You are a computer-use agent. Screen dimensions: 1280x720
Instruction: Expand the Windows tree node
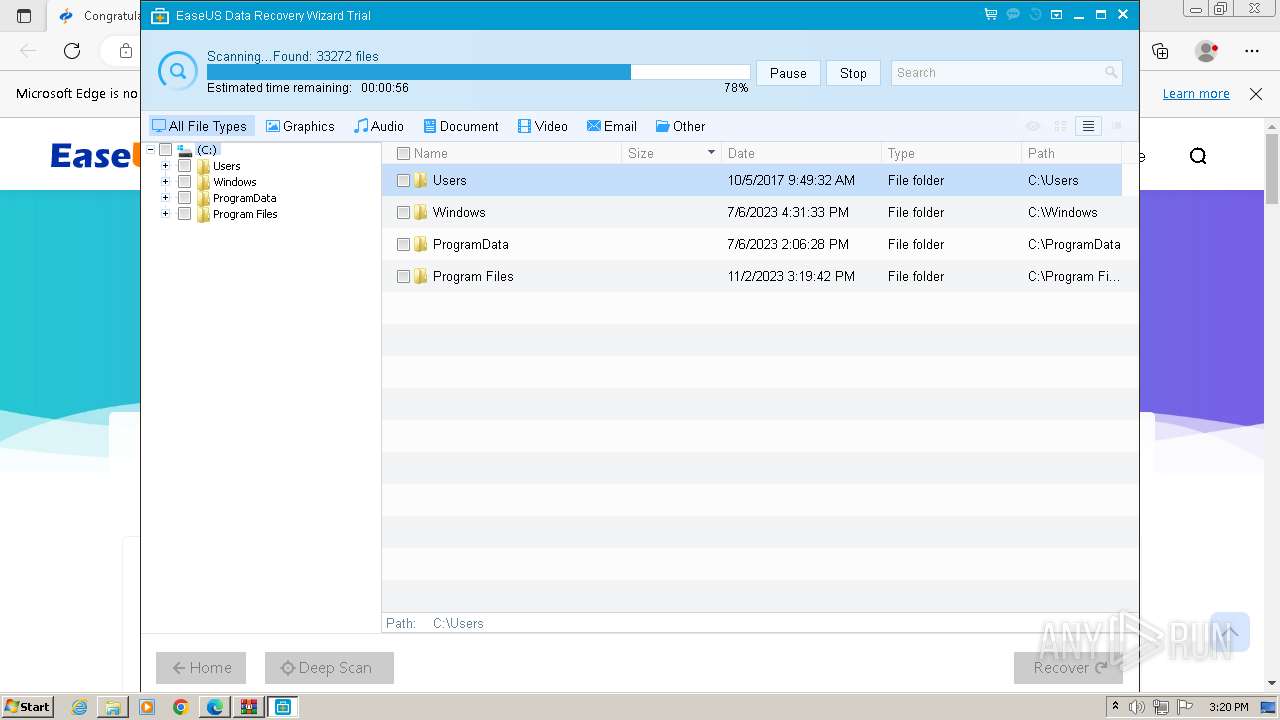(165, 182)
